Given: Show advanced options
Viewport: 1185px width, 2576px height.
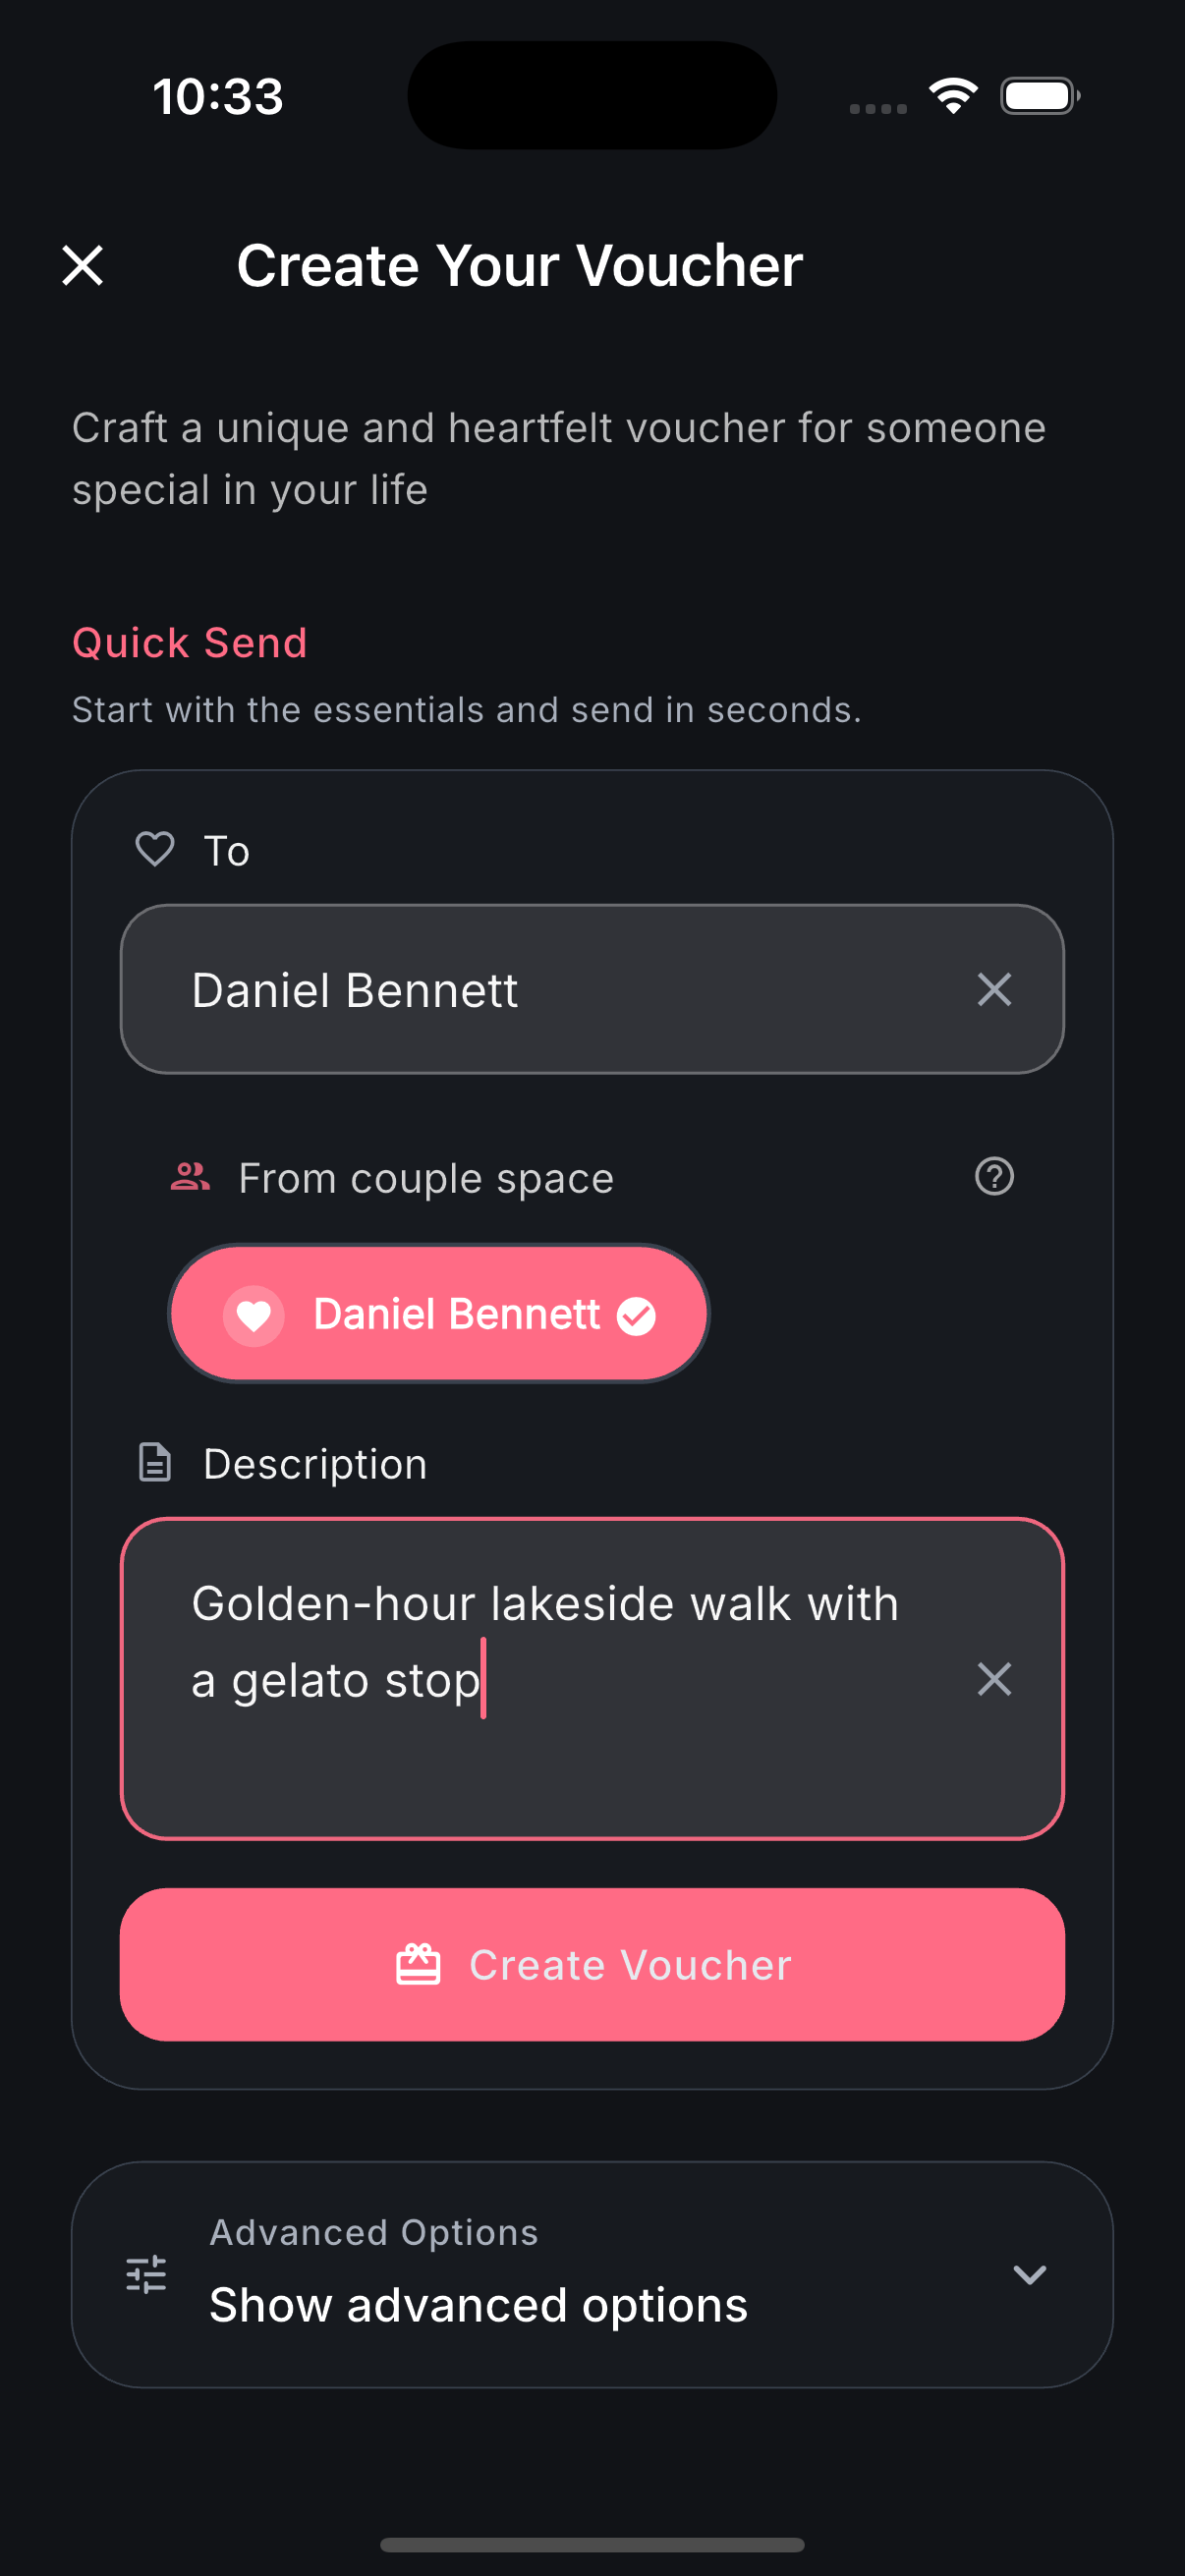Looking at the screenshot, I should click(x=478, y=2305).
